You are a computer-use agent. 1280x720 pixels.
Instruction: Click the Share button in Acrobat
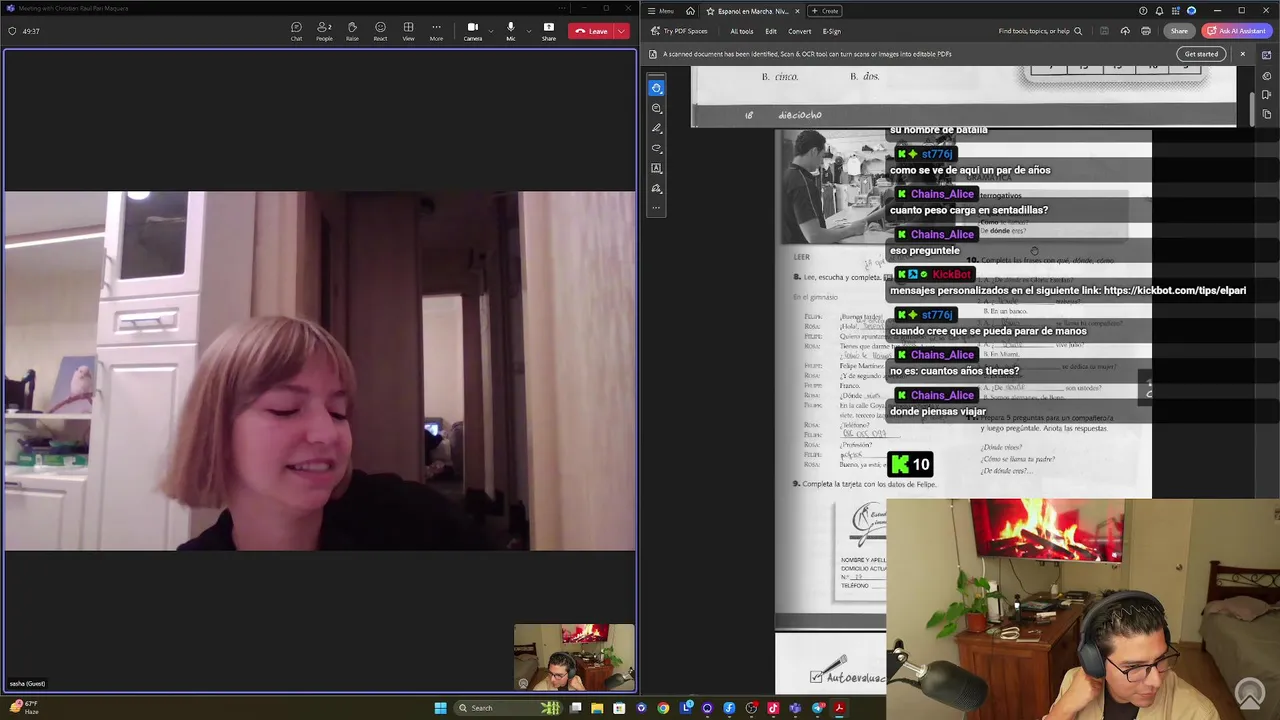pos(1180,31)
